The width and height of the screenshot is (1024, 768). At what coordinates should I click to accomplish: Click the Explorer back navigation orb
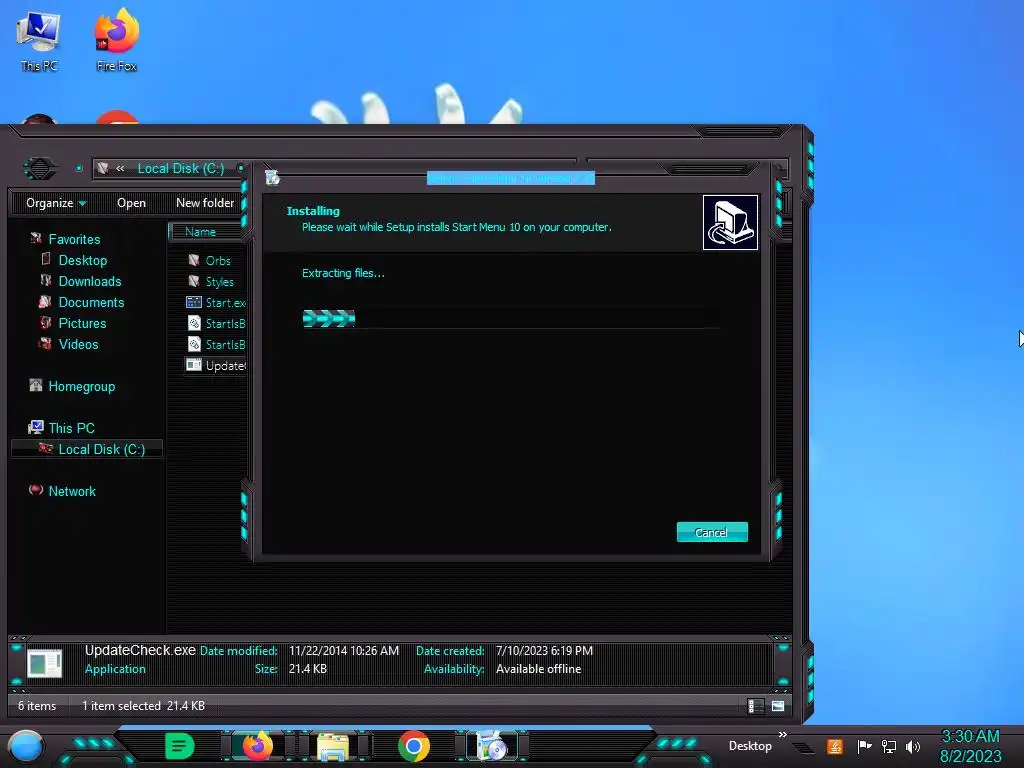(x=40, y=168)
